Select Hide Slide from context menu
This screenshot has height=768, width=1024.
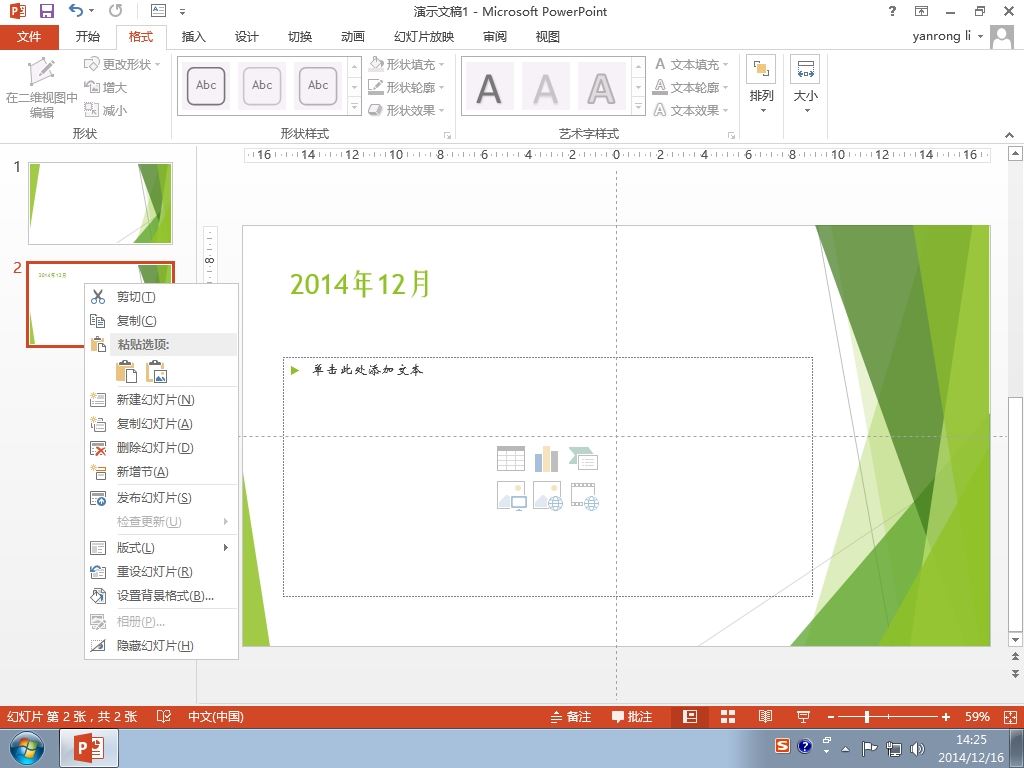(161, 646)
